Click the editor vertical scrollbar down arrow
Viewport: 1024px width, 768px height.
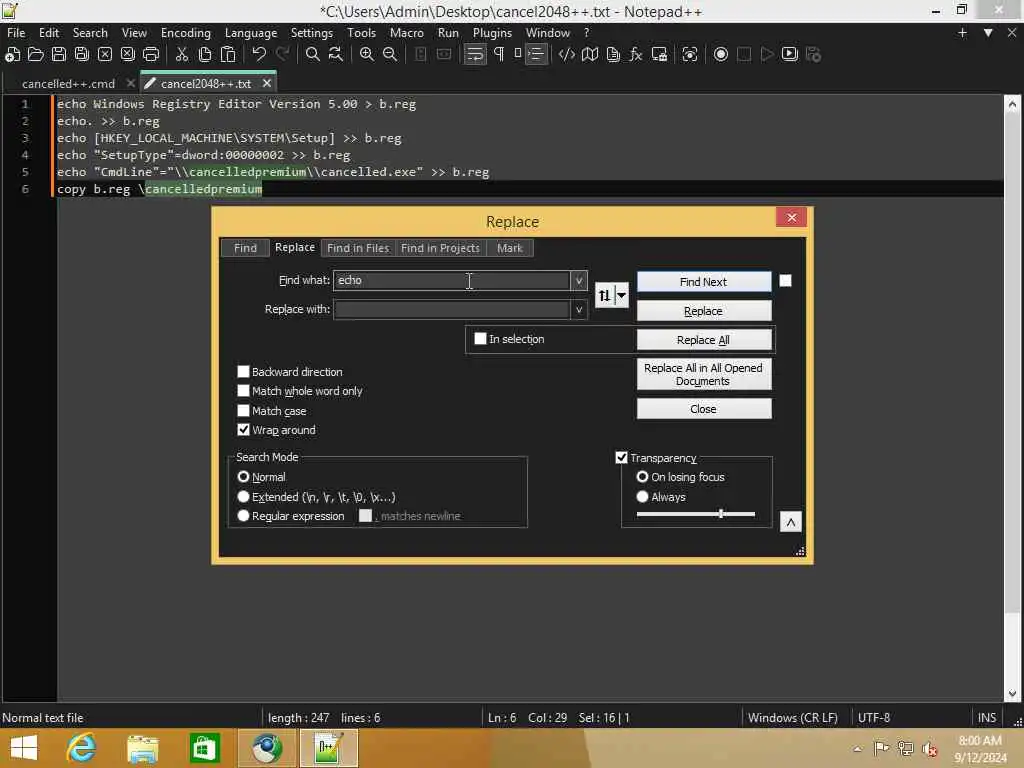coord(1012,694)
